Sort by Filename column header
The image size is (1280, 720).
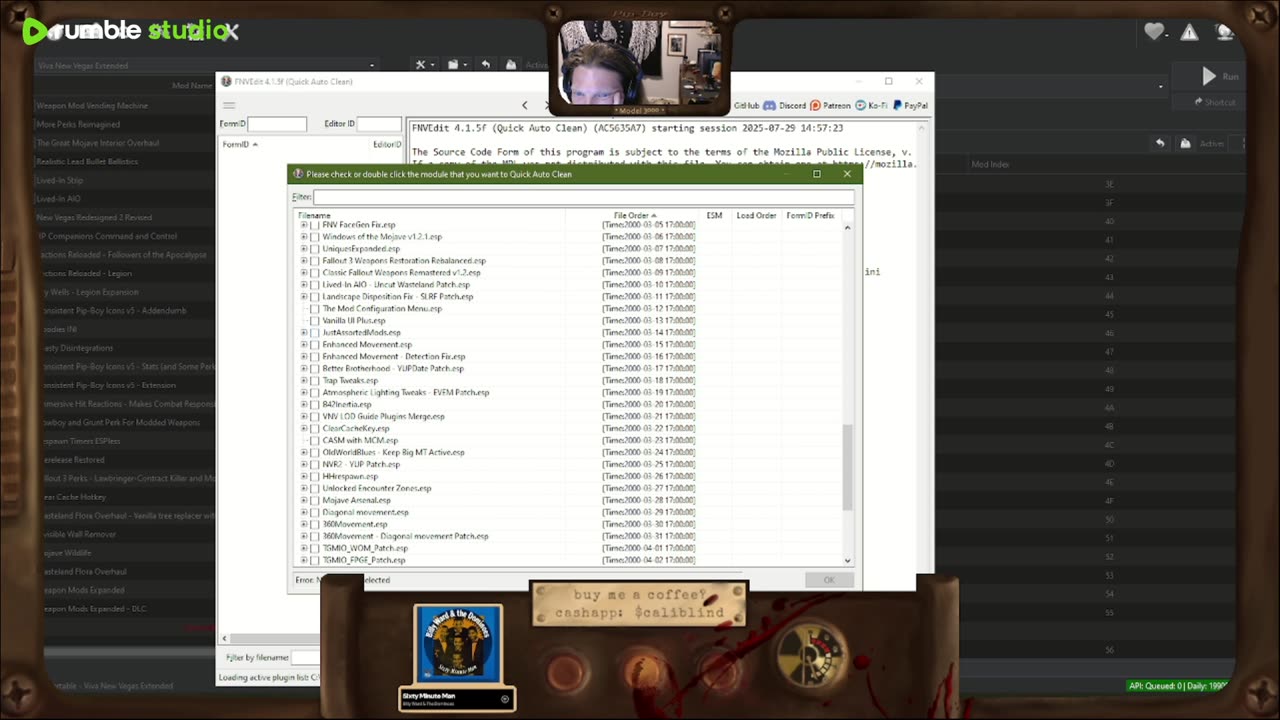coord(314,215)
